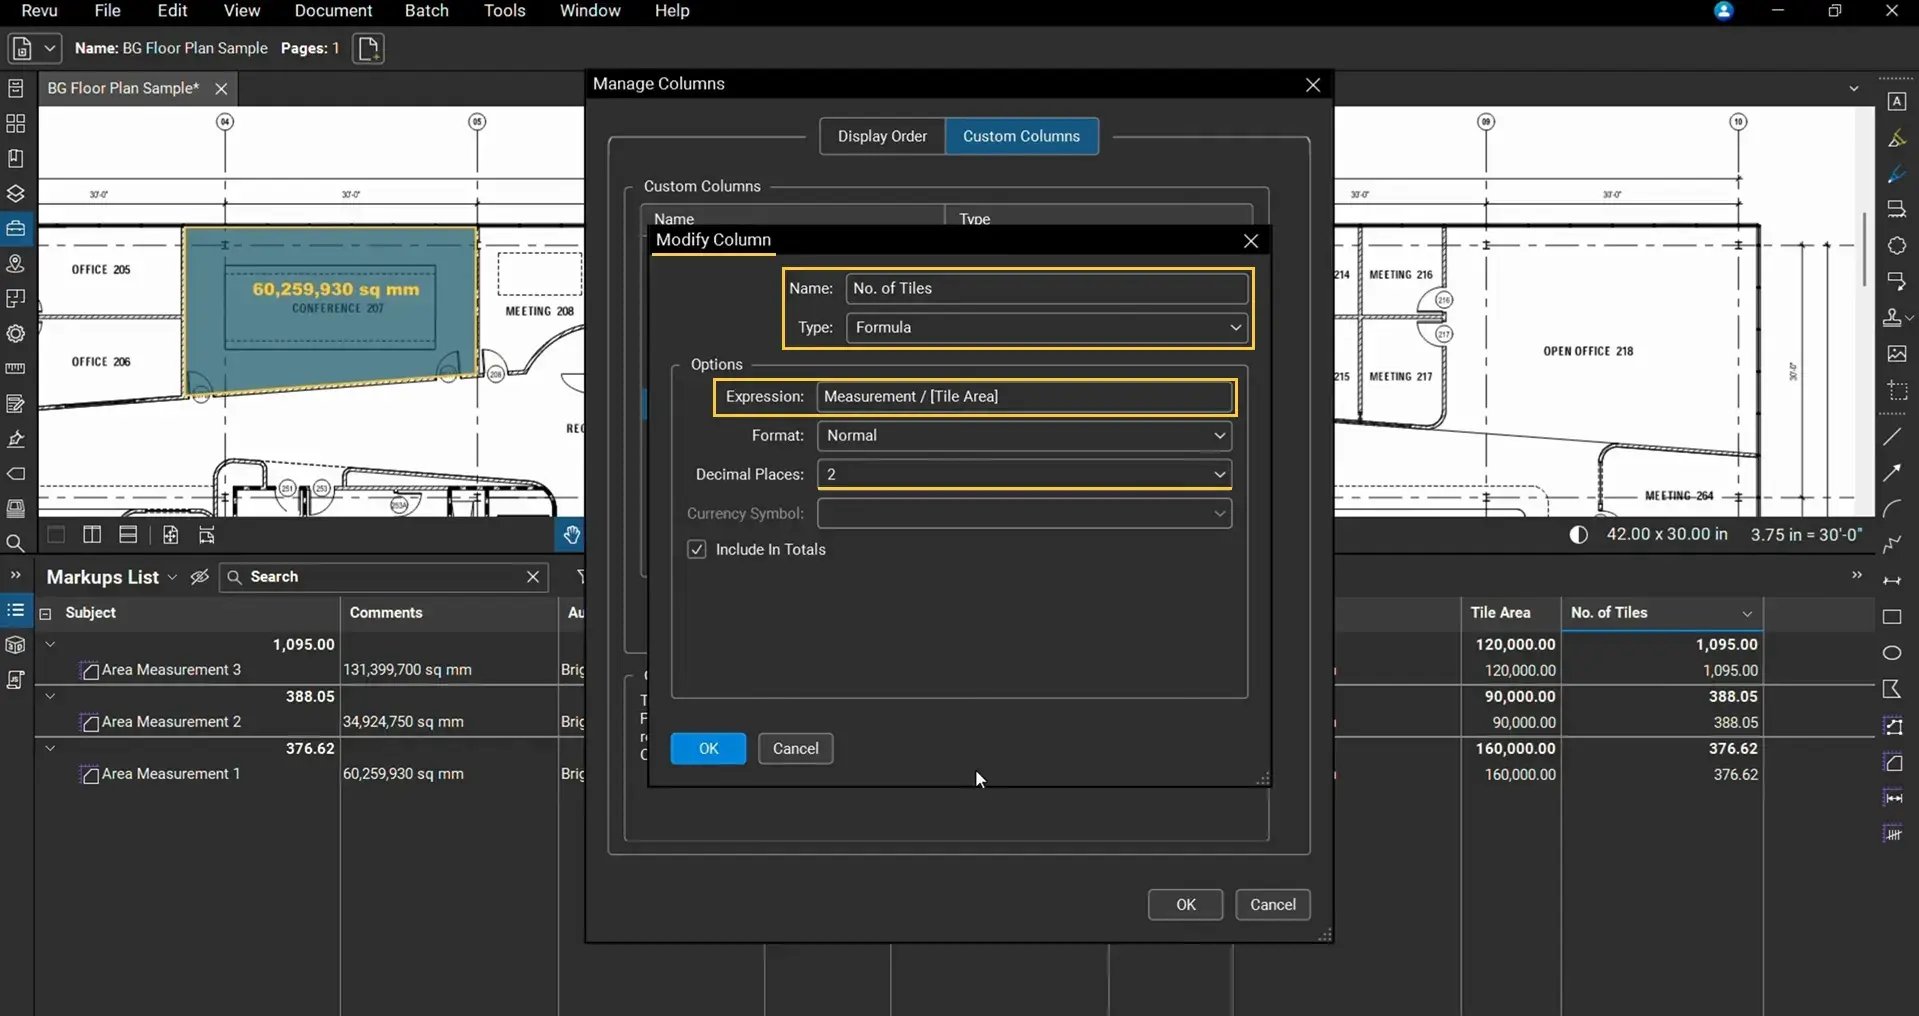Click the Comments column header
This screenshot has height=1016, width=1919.
tap(449, 613)
